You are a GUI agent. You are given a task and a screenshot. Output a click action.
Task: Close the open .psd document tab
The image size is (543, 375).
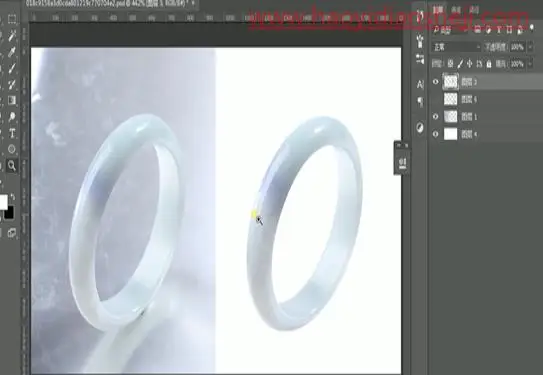[193, 3]
